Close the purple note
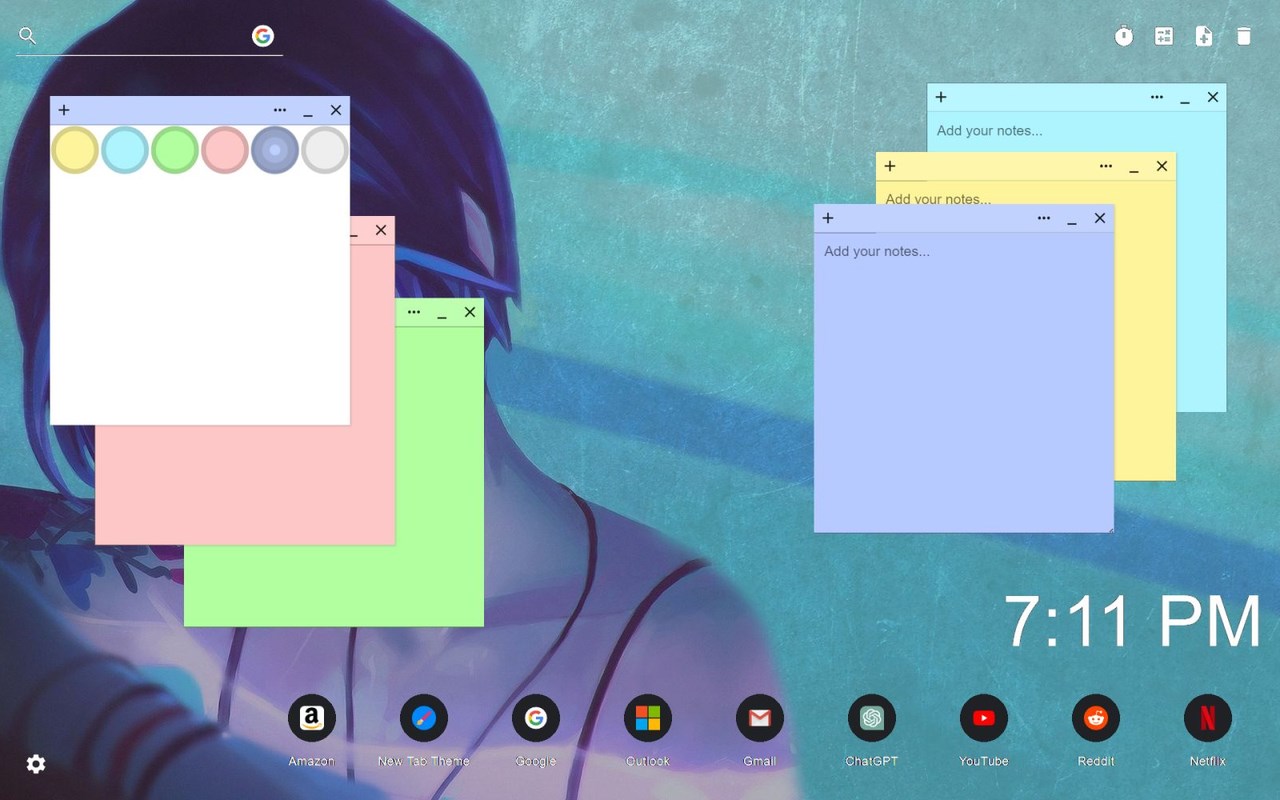The image size is (1280, 800). click(x=1100, y=218)
